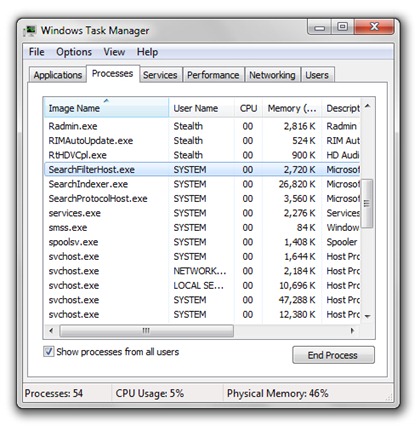Viewport: 420px width, 431px height.
Task: Select the services.exe process
Action: (202, 213)
